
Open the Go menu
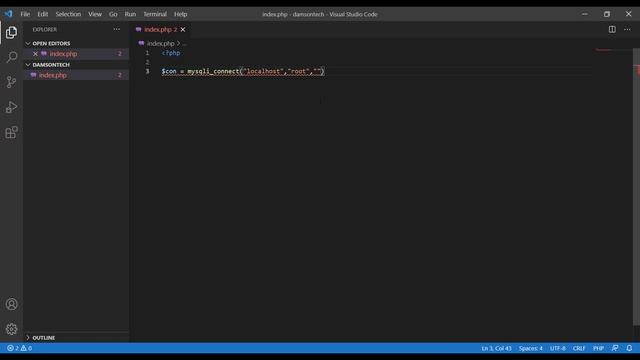click(113, 14)
